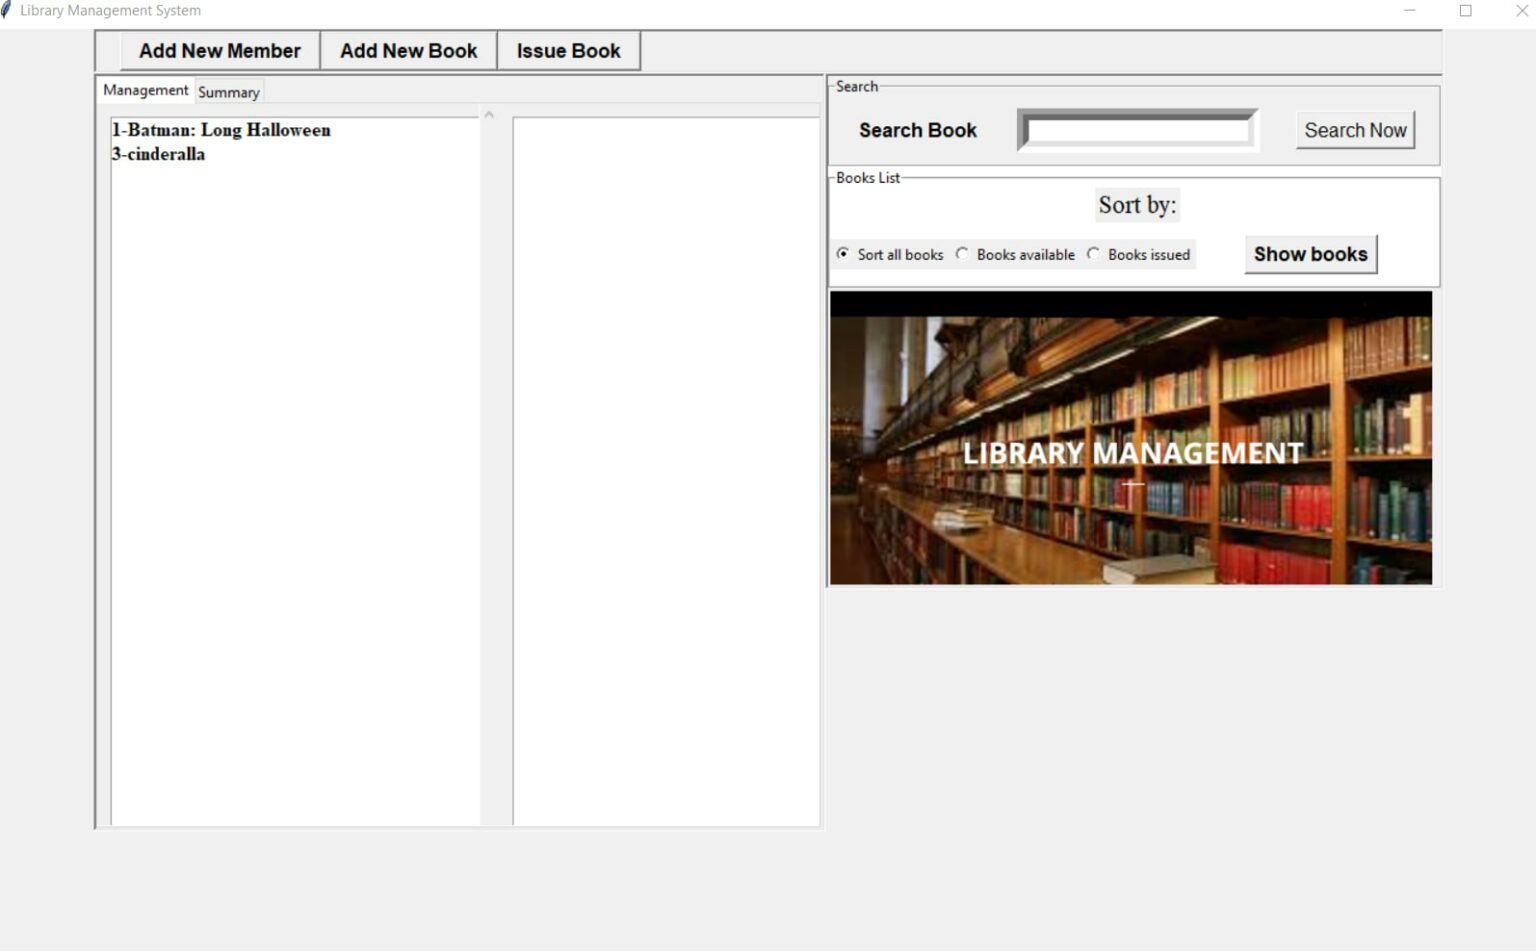
Task: Focus the Search Book input field
Action: 1138,130
